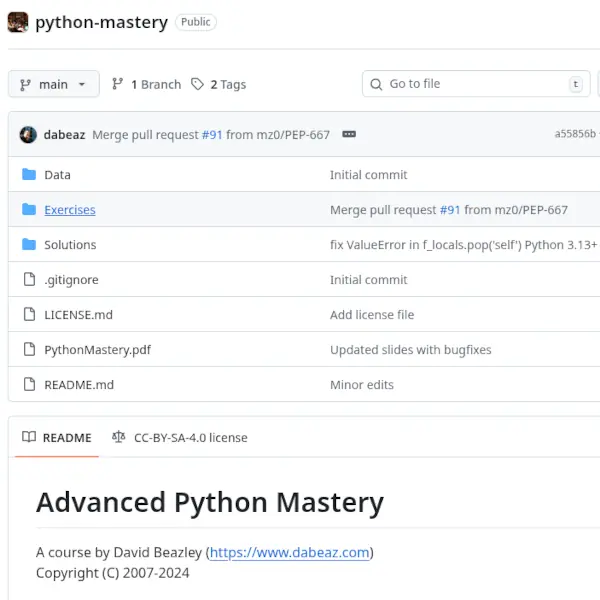Open Updated slides with bugfixes commit message
The image size is (600, 600).
[x=411, y=350]
